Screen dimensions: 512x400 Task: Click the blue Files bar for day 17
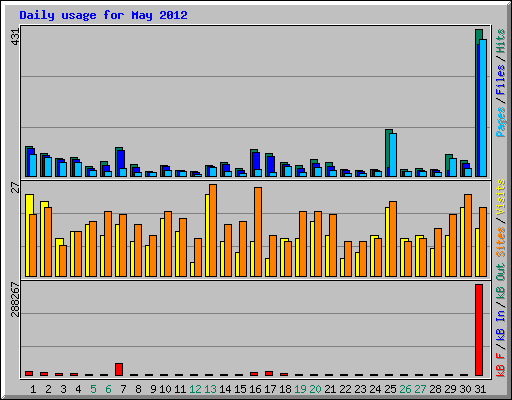(271, 164)
